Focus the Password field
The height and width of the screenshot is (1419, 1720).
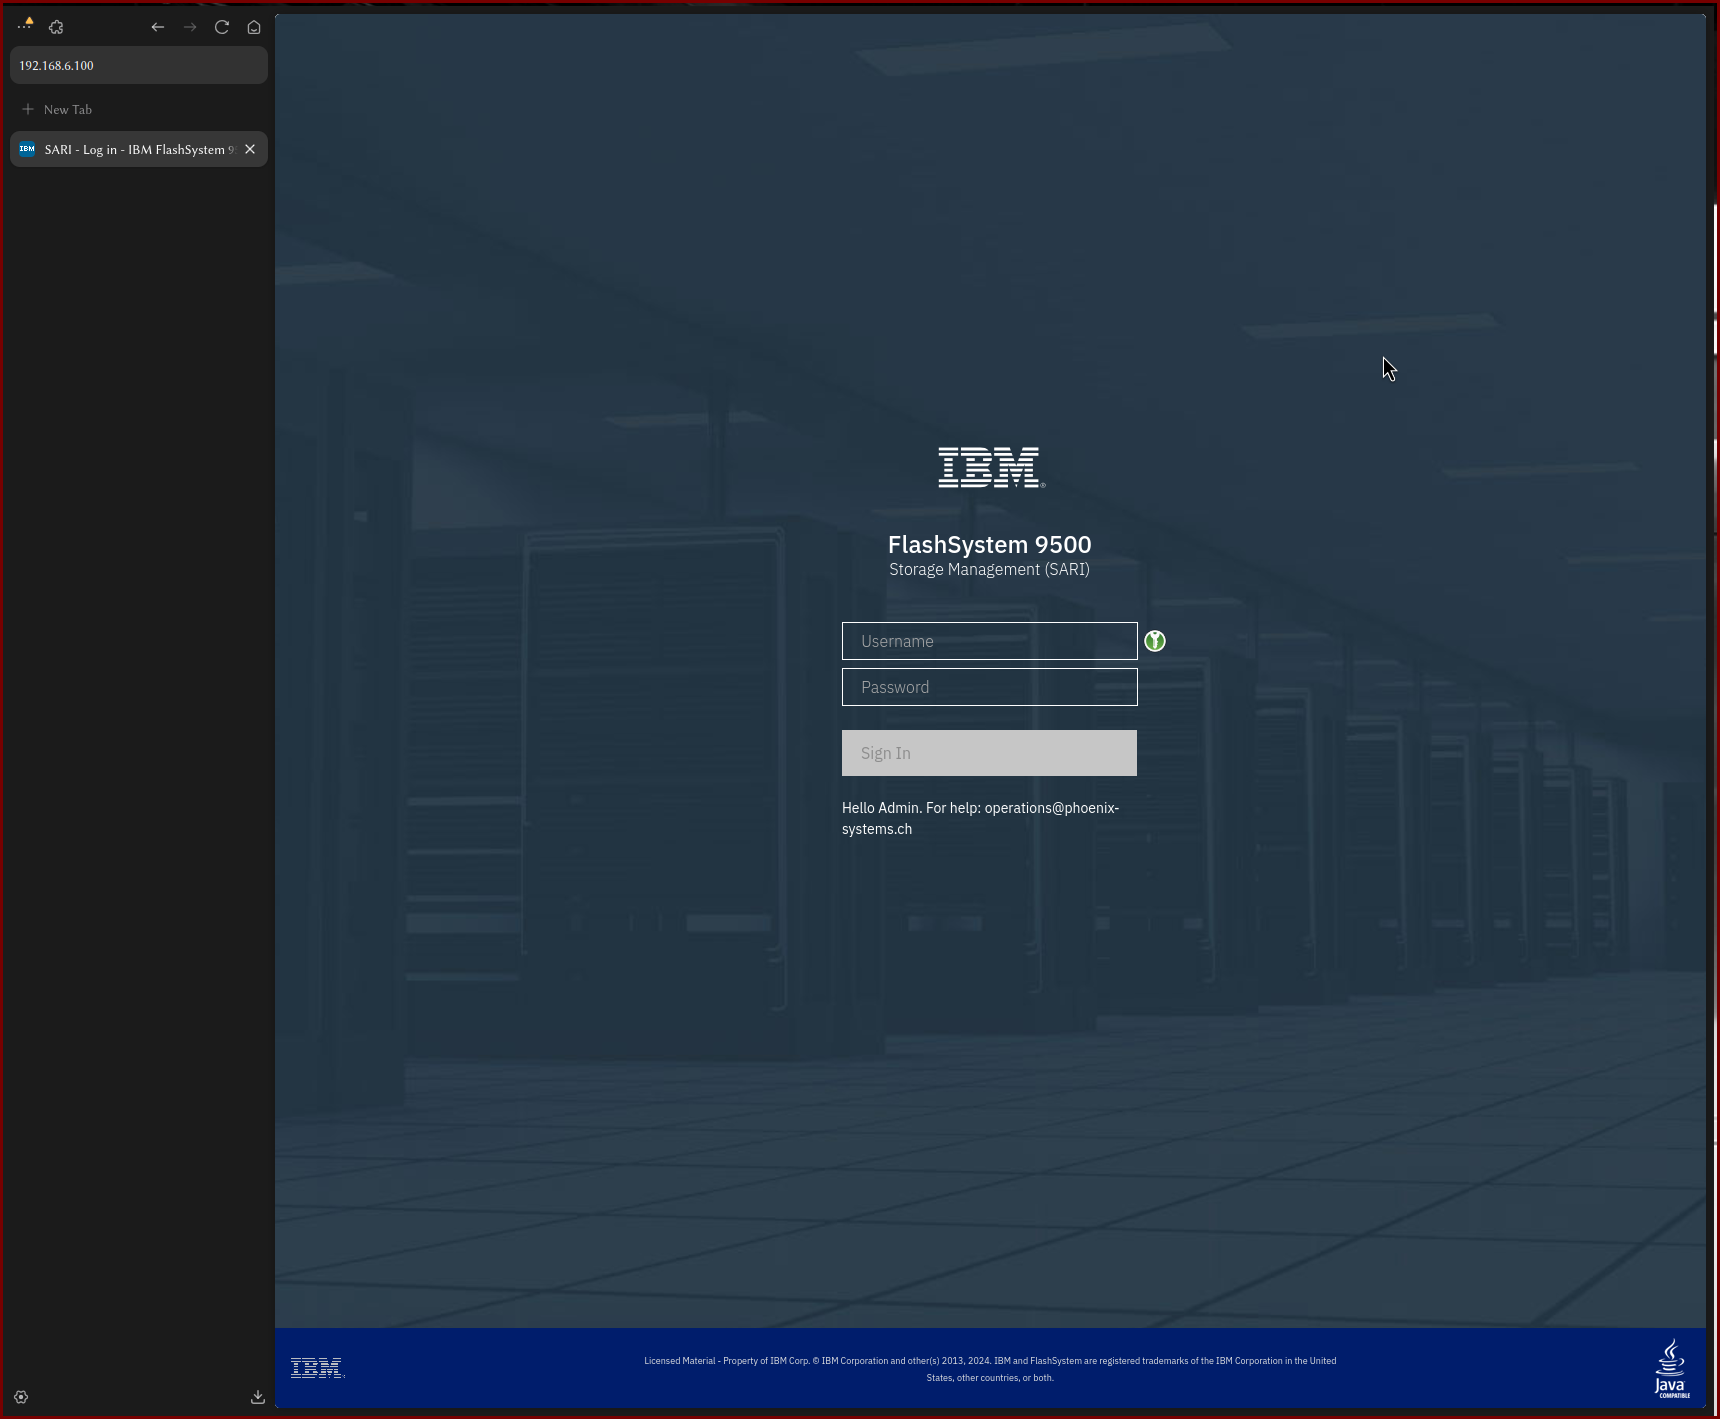click(x=989, y=687)
